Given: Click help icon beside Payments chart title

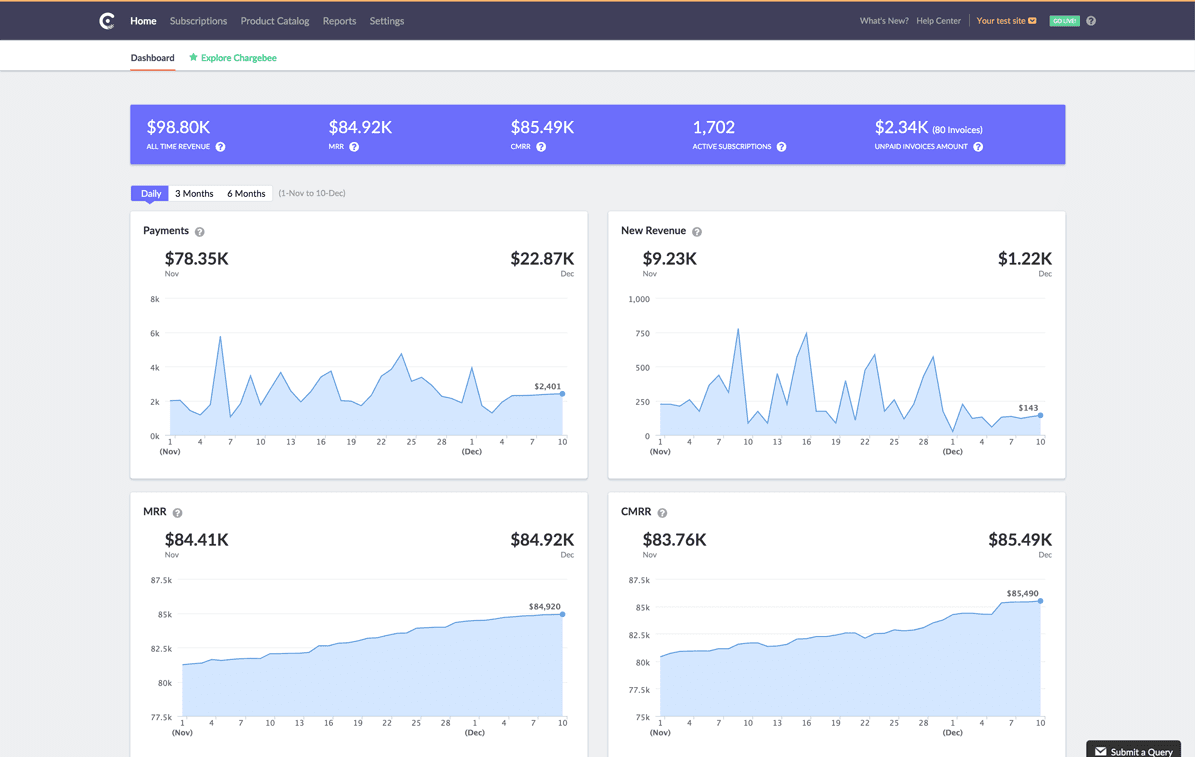Looking at the screenshot, I should point(200,232).
